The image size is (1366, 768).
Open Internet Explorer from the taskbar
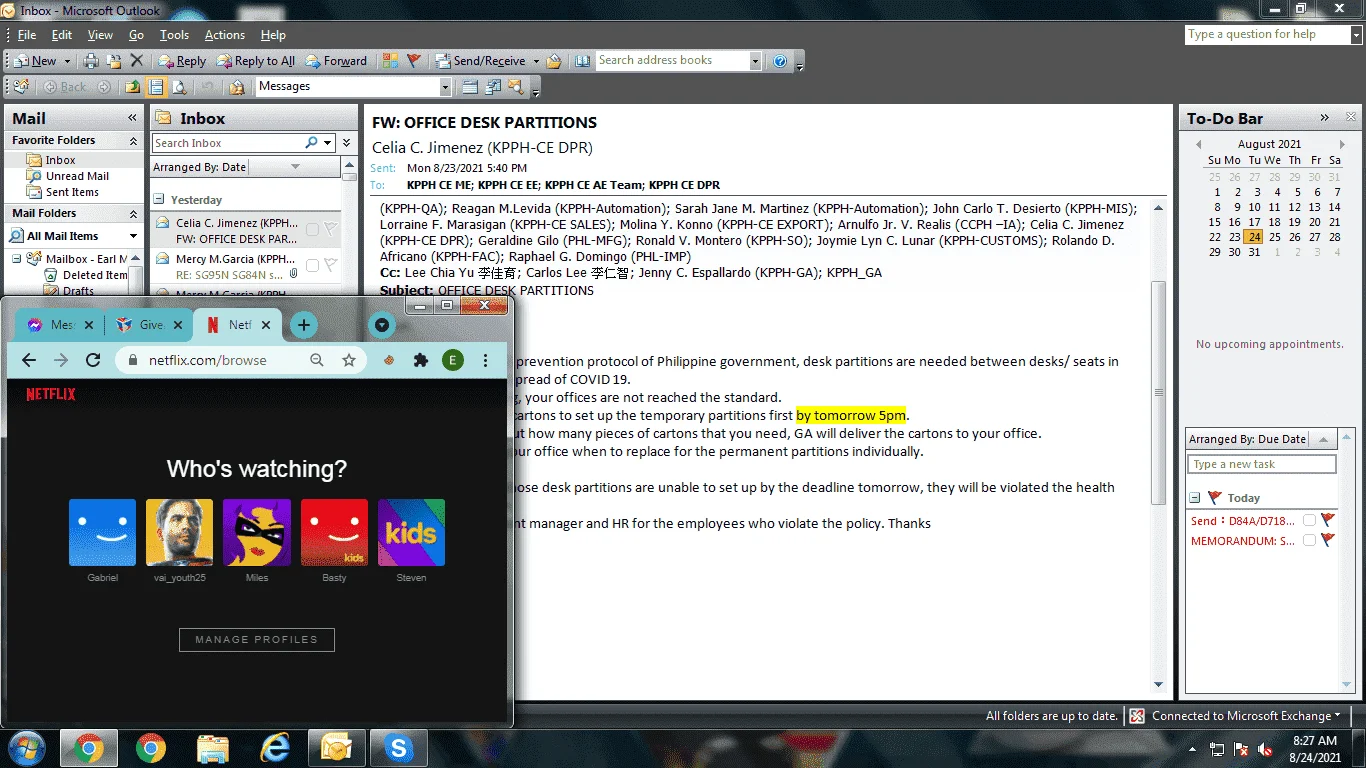point(275,748)
